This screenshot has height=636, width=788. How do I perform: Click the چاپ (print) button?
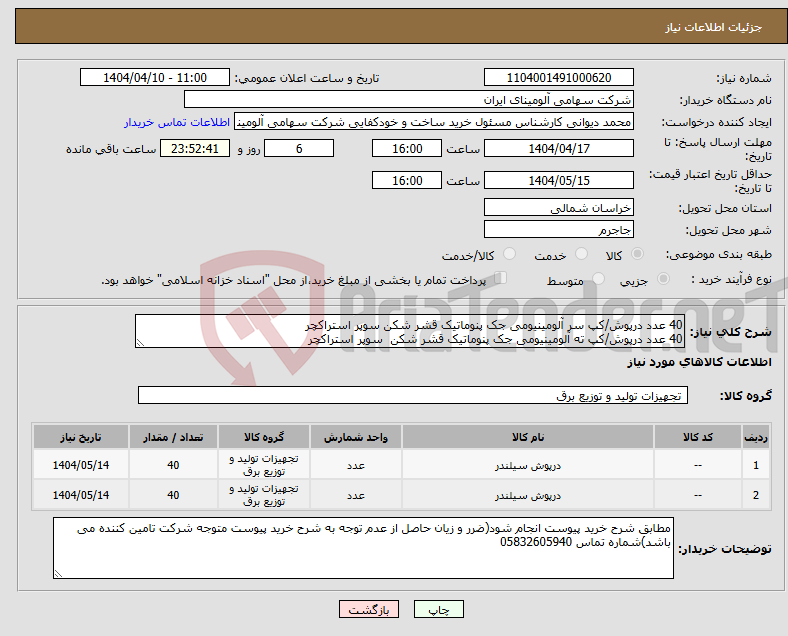[438, 609]
